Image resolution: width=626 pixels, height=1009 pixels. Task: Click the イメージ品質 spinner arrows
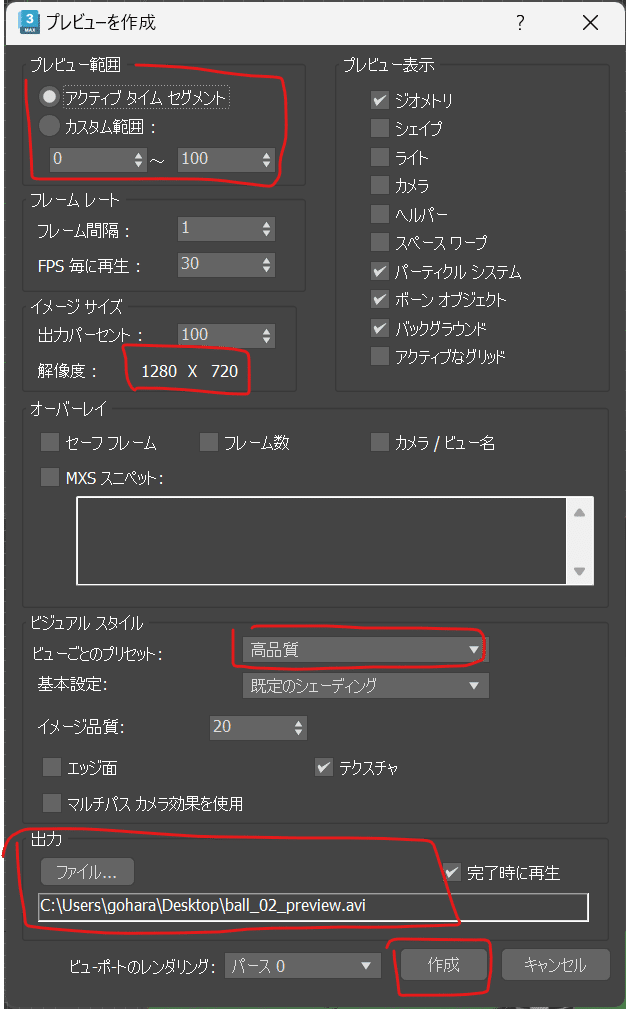click(299, 727)
